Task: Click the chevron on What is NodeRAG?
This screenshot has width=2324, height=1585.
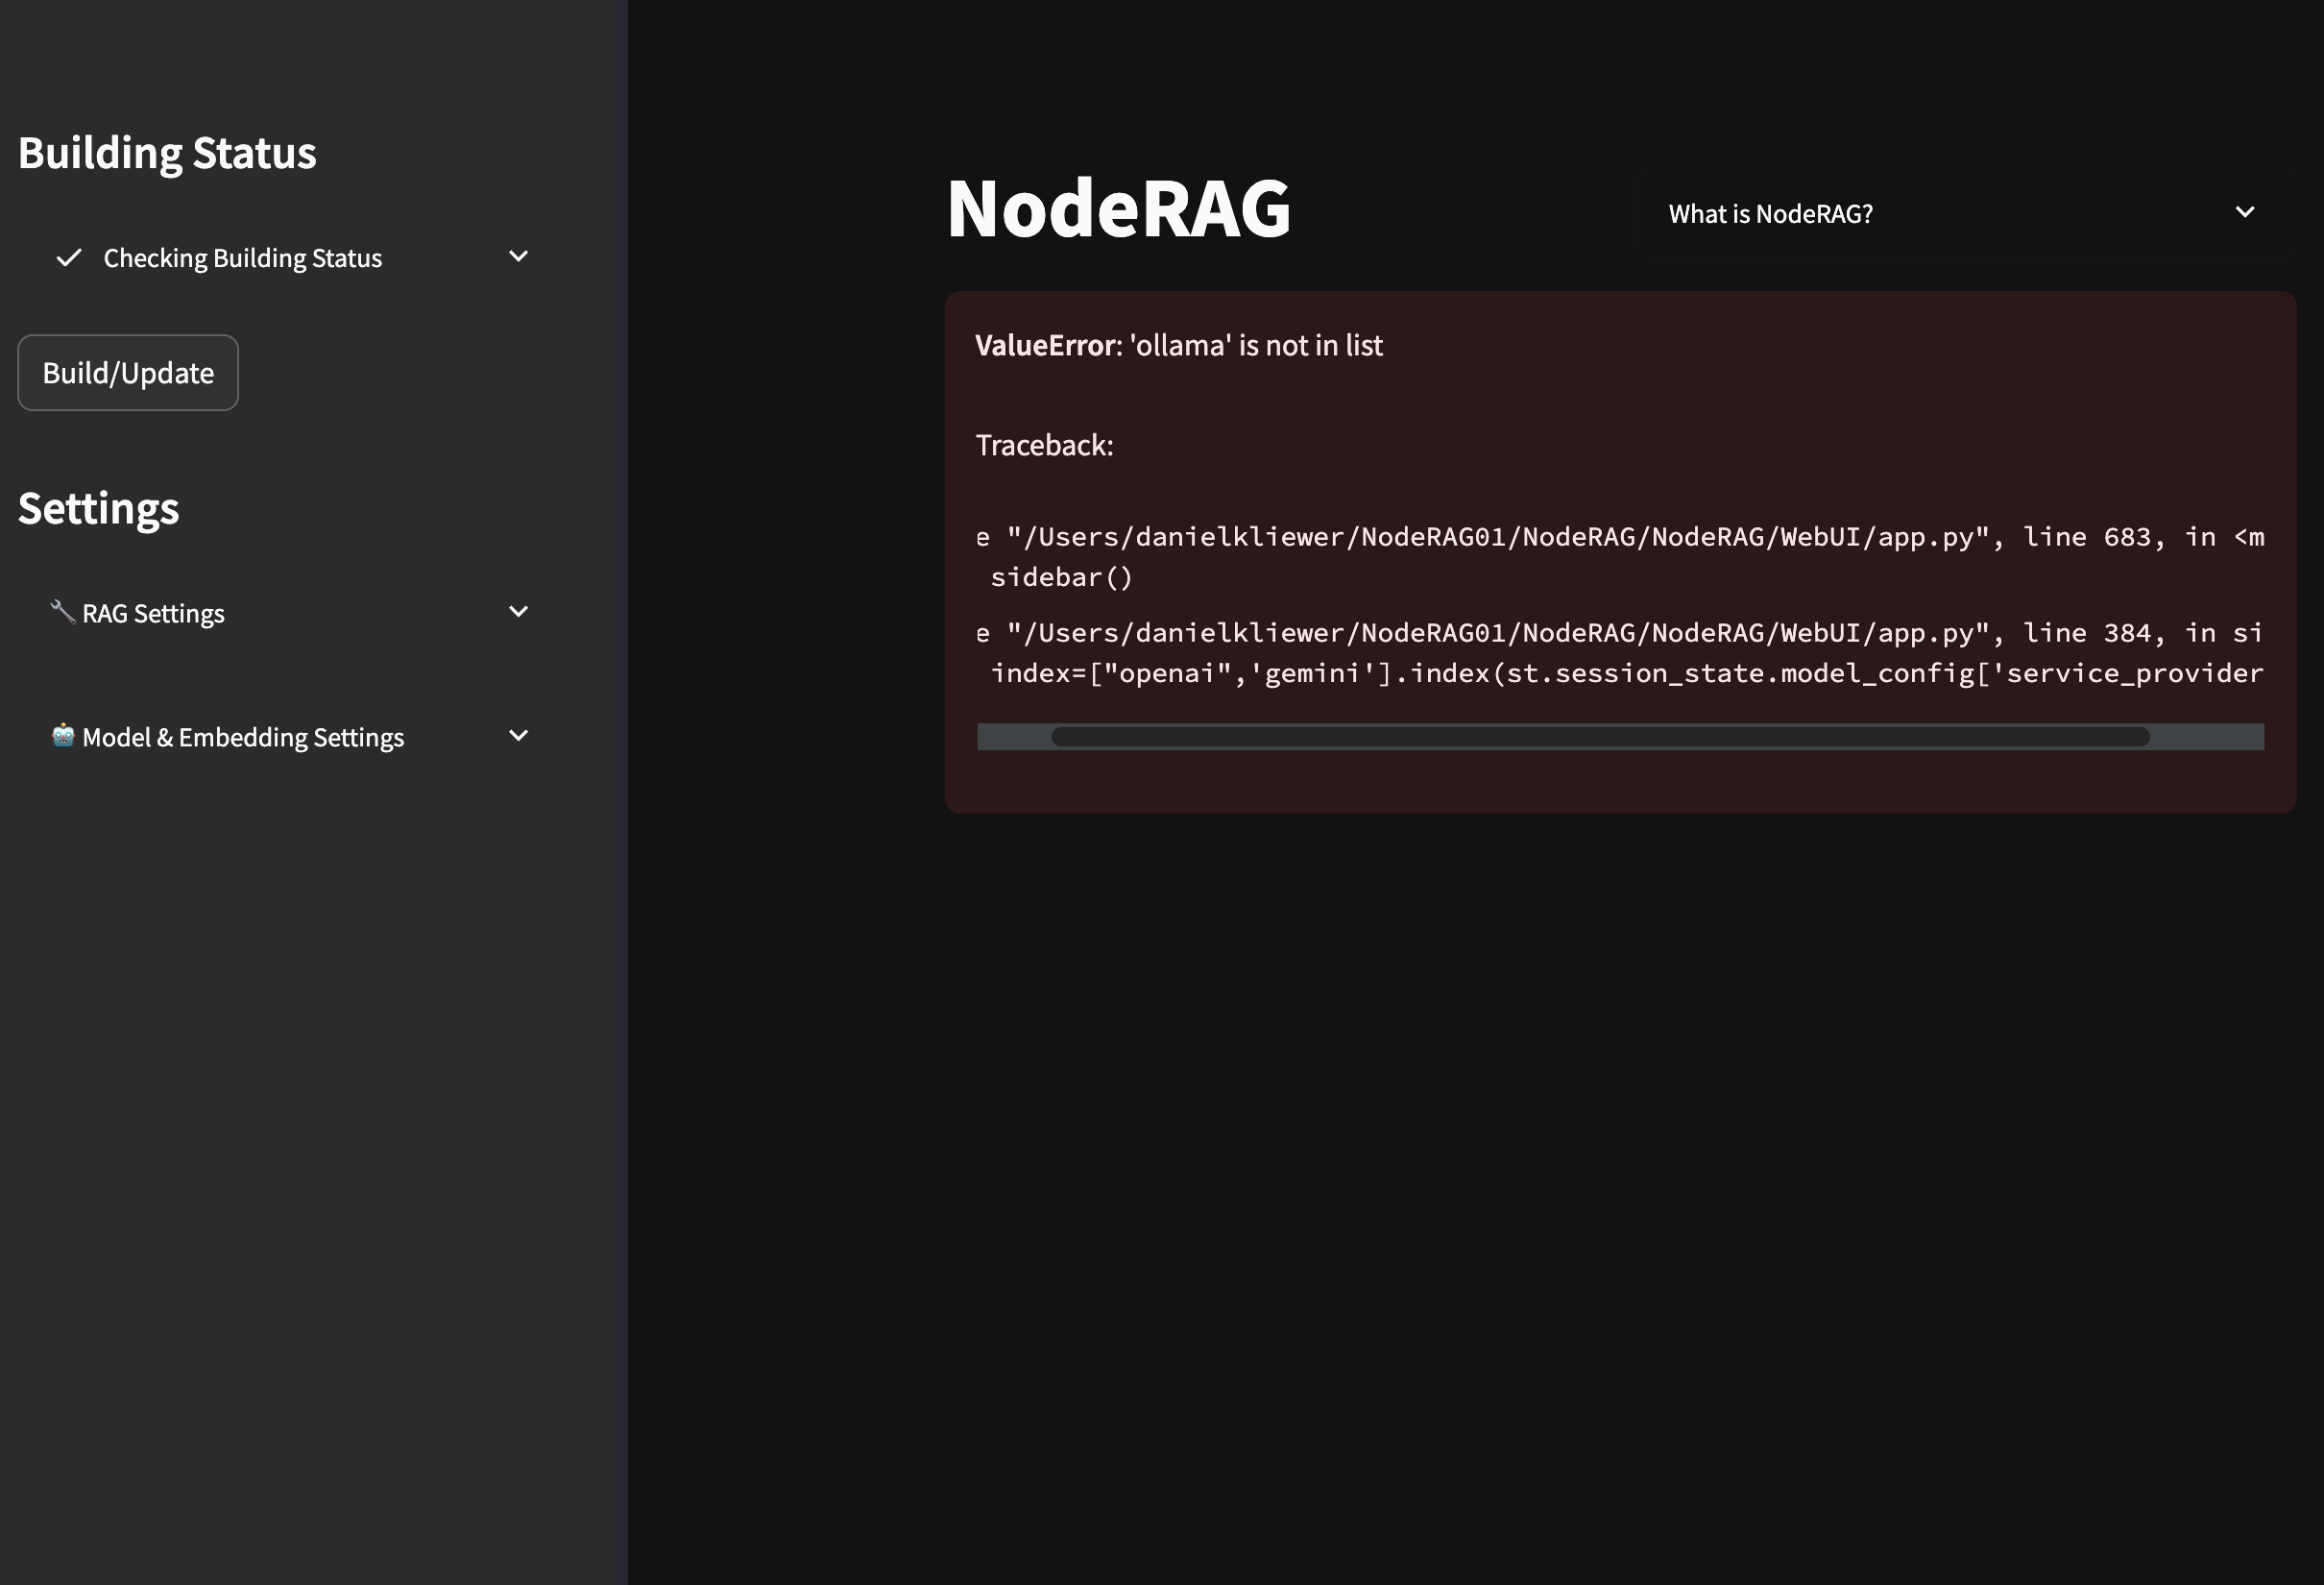Action: pyautogui.click(x=2244, y=213)
